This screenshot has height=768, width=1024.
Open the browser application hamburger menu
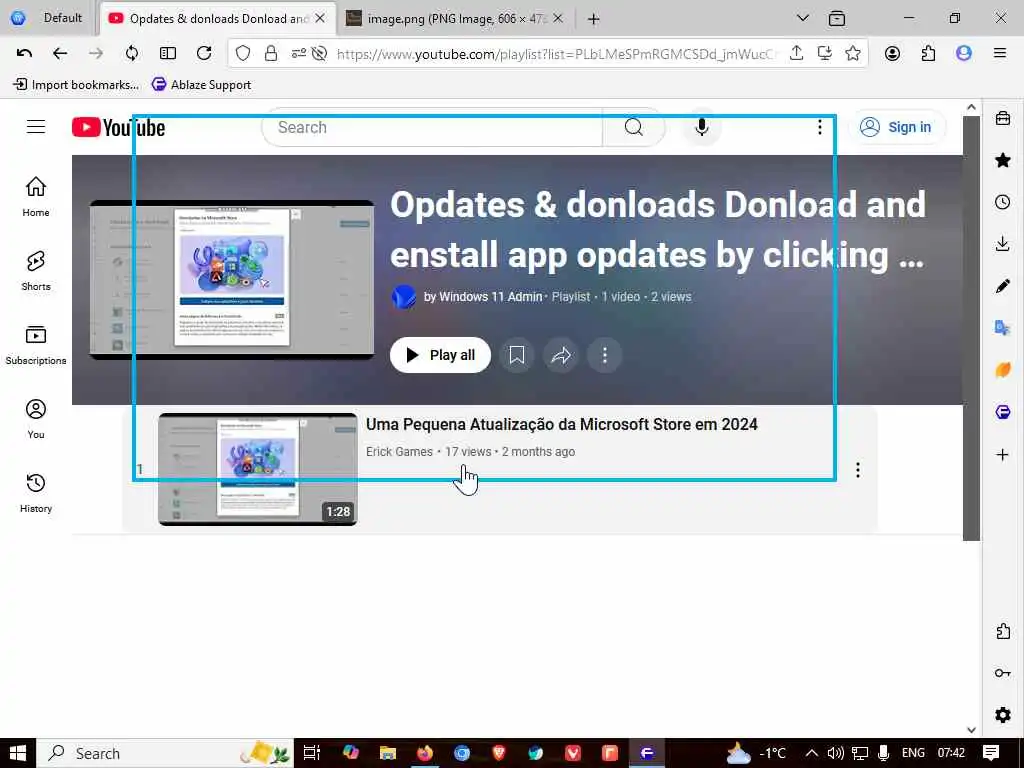click(1000, 54)
